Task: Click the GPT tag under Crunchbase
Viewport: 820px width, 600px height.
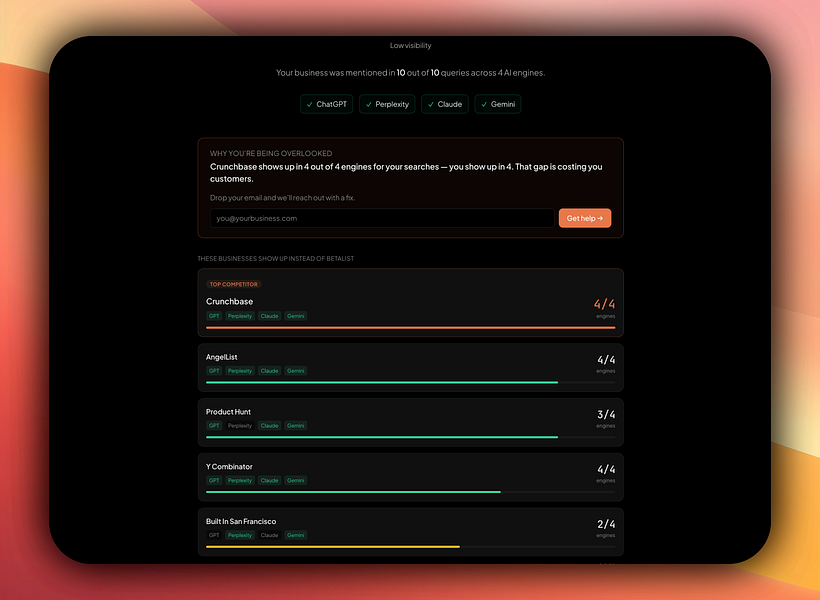Action: [x=214, y=316]
